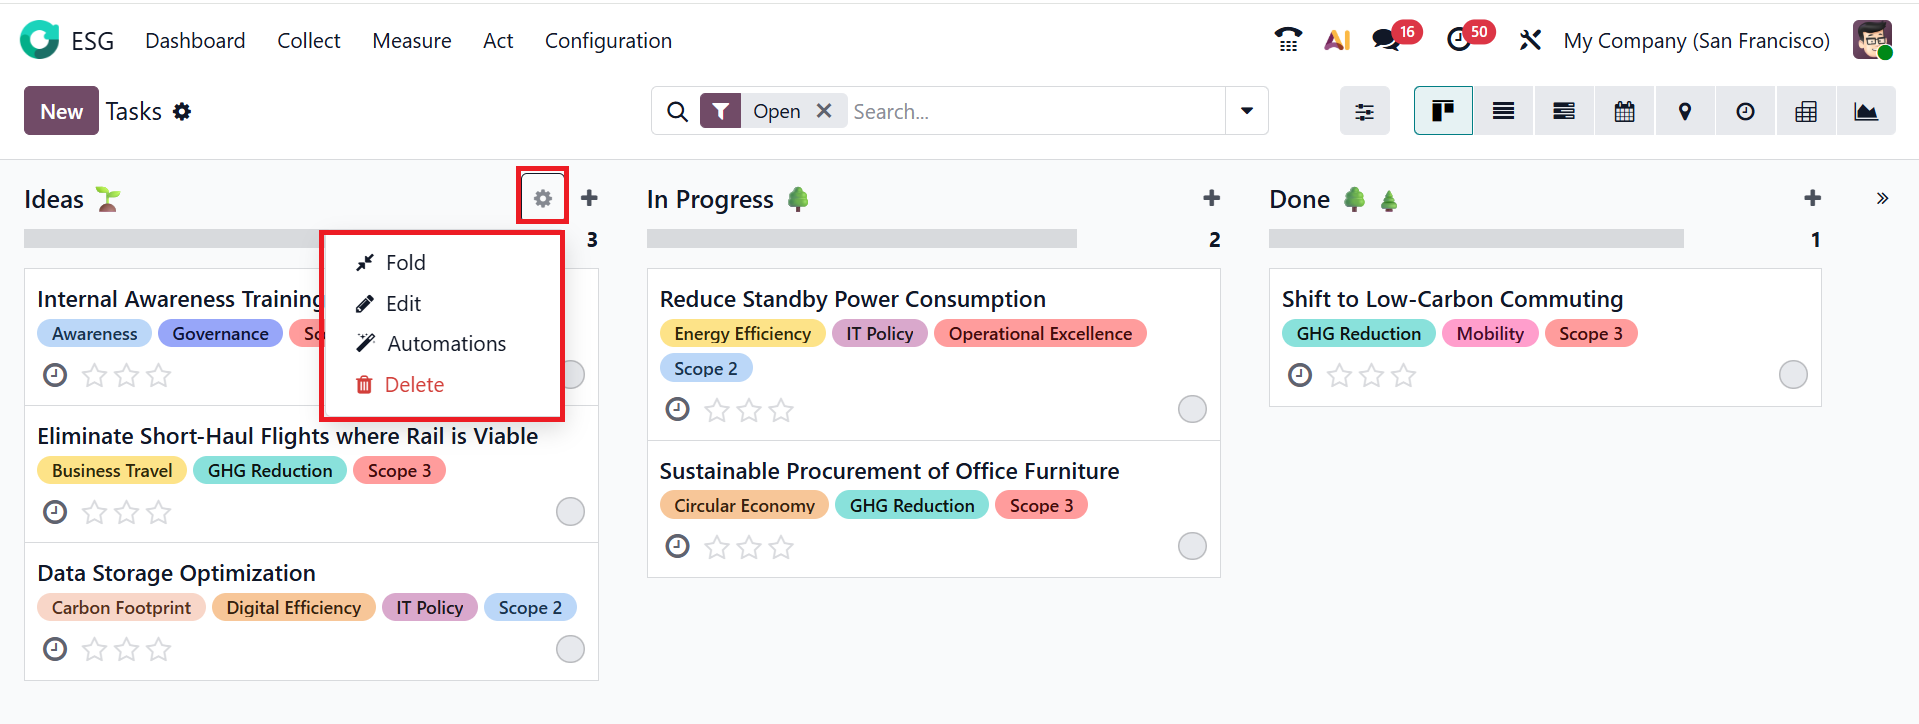Image resolution: width=1919 pixels, height=724 pixels.
Task: Switch to the List view icon
Action: 1503,111
